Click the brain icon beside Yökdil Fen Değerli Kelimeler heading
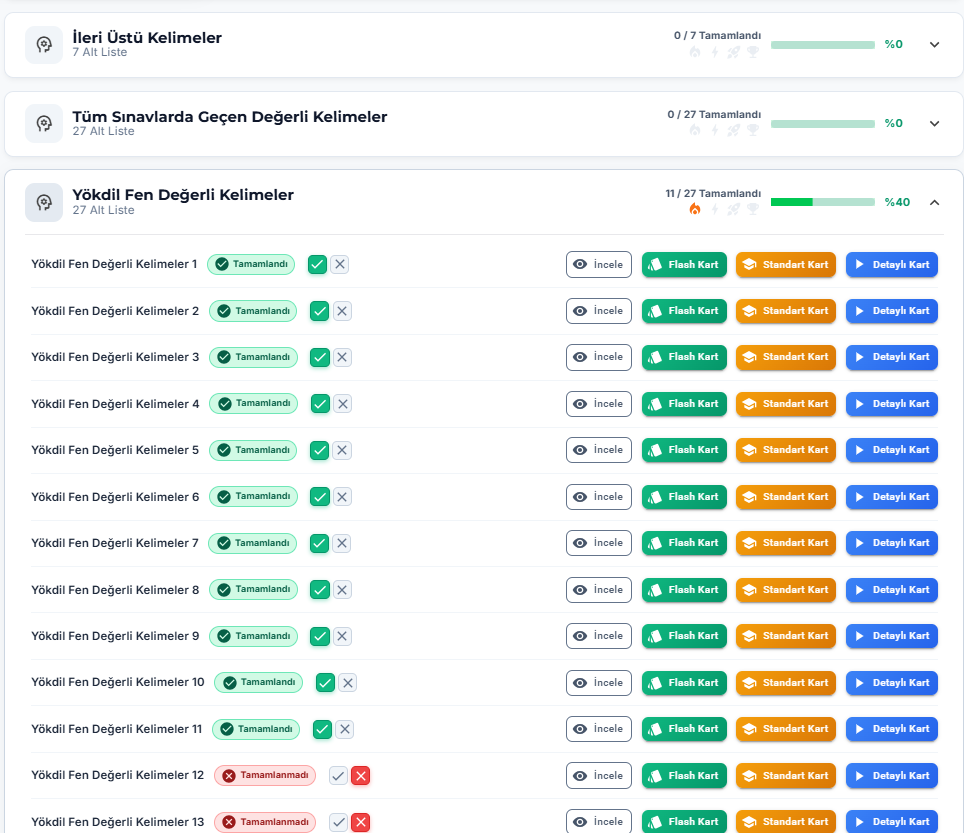 (44, 202)
